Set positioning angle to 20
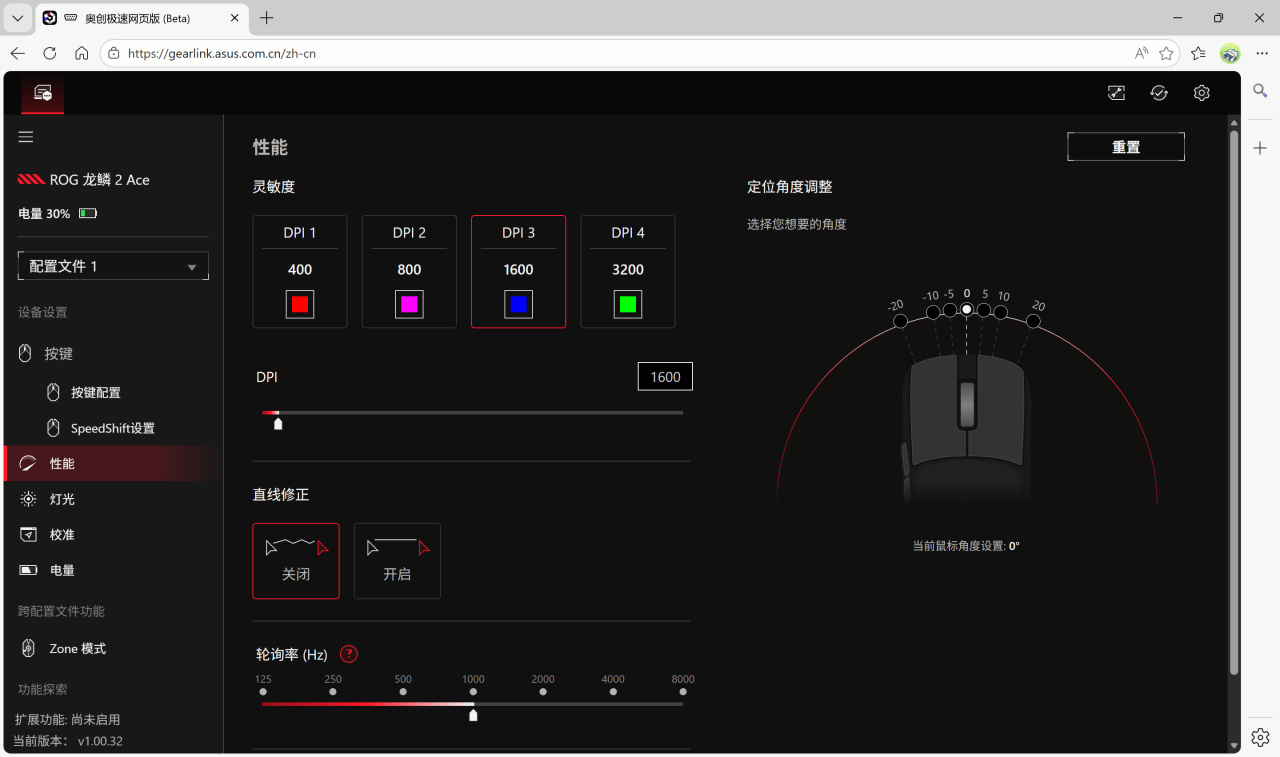 coord(1033,321)
